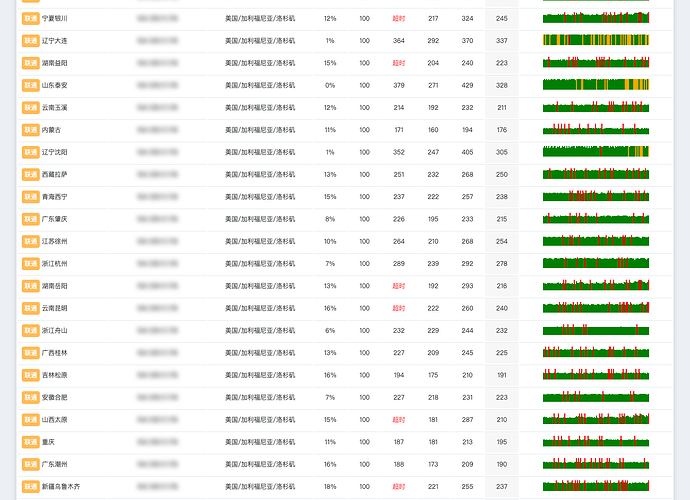Screen dimensions: 690x500
Task: Click the value 278 in 浙江杭州 row
Action: pyautogui.click(x=502, y=264)
